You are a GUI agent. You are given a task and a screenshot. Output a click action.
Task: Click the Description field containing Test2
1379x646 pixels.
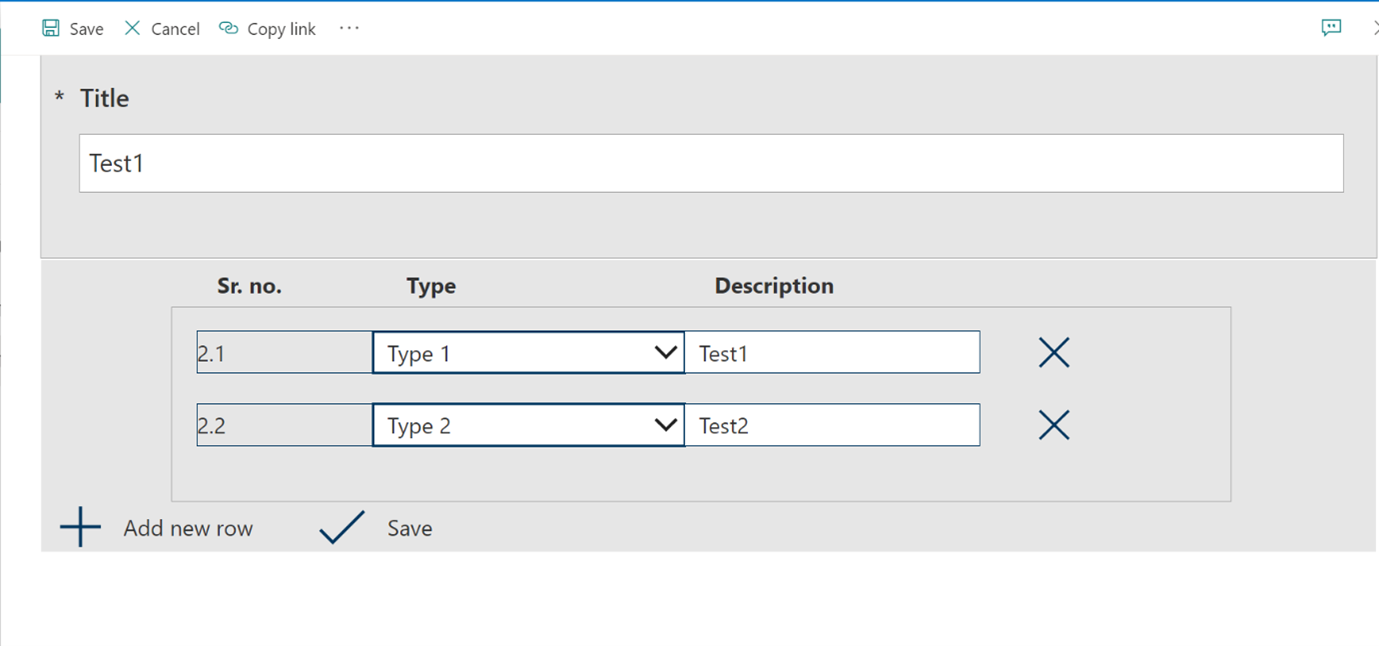(832, 426)
